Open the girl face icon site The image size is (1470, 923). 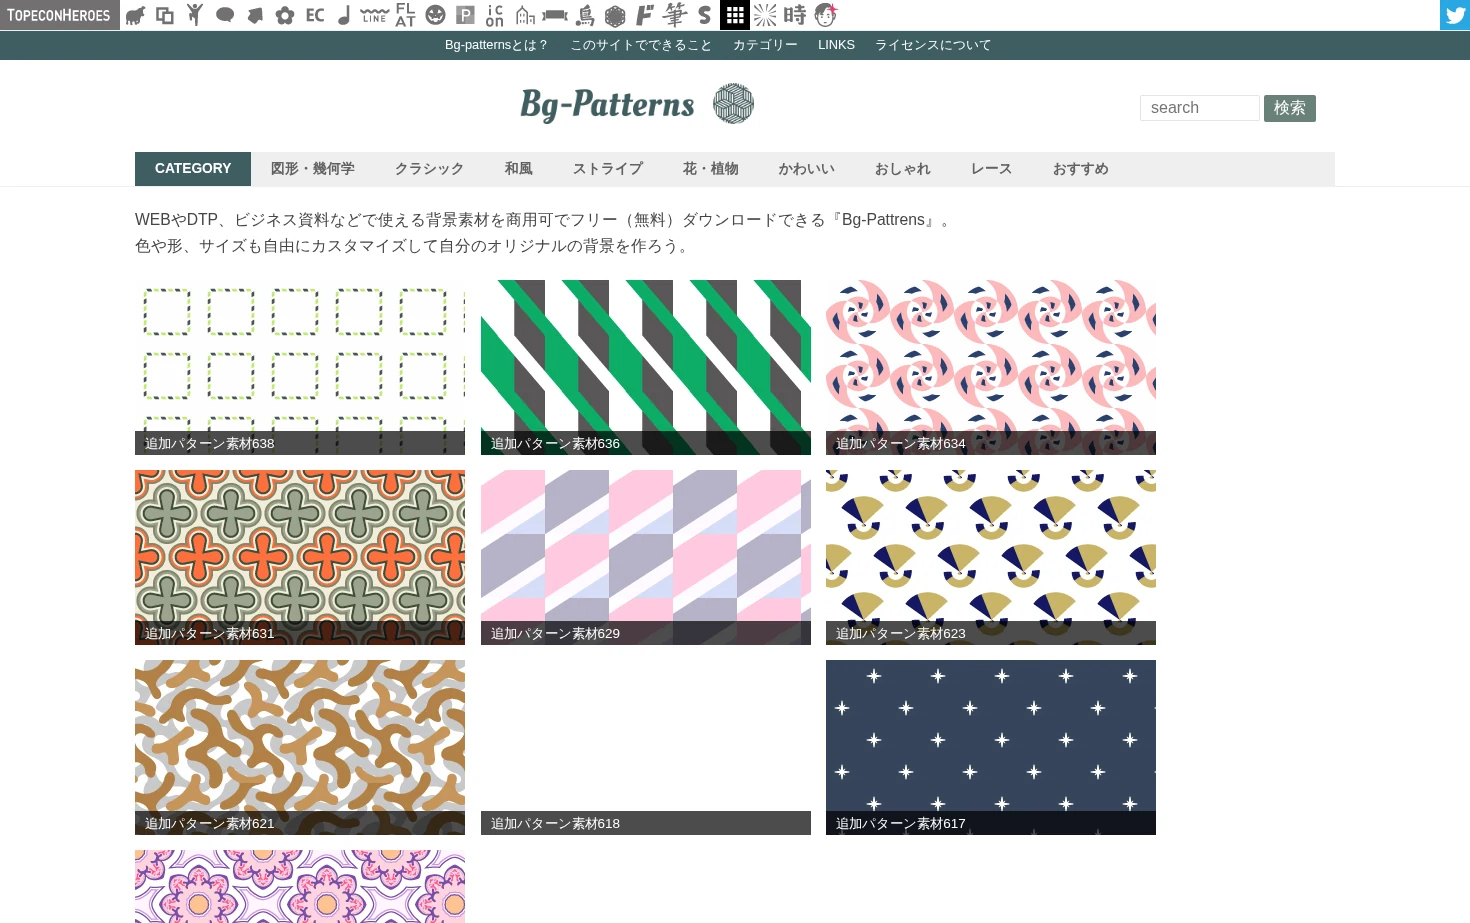[825, 15]
